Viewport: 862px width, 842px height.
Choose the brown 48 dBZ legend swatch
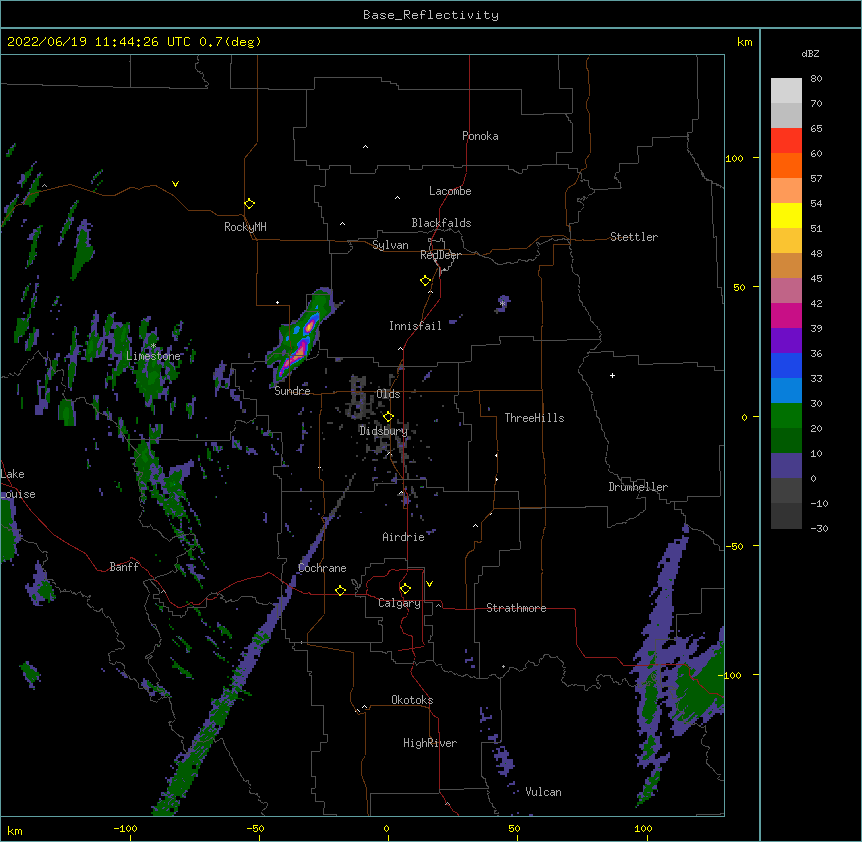tap(786, 265)
